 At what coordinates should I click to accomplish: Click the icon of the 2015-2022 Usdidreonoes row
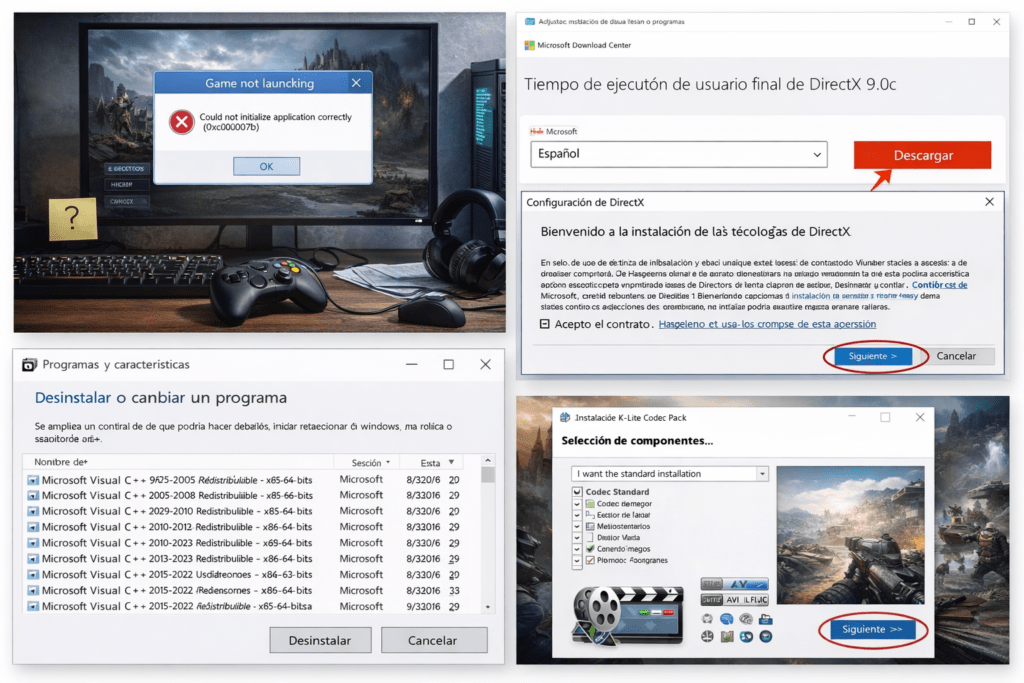(33, 575)
